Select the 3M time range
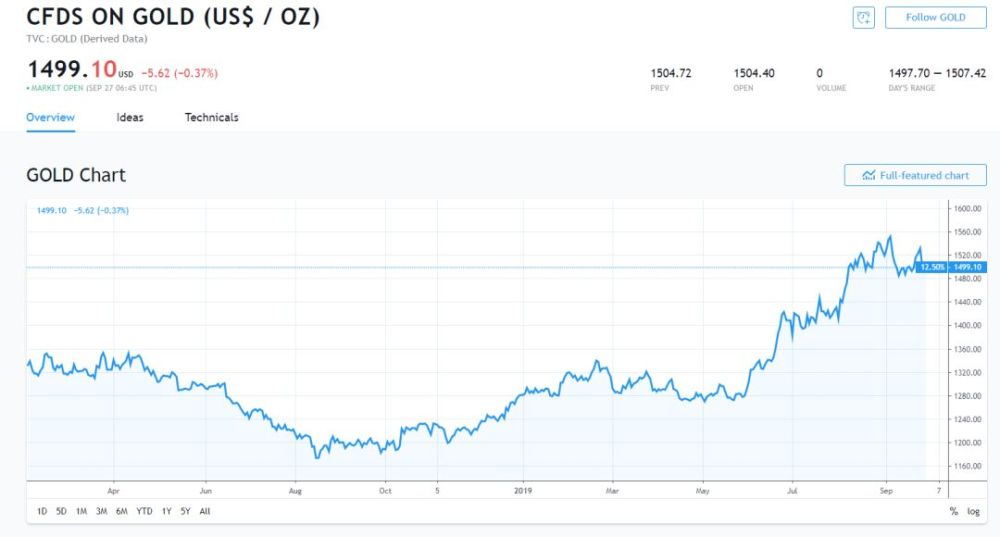Screen dimensions: 1000x537 (101, 511)
